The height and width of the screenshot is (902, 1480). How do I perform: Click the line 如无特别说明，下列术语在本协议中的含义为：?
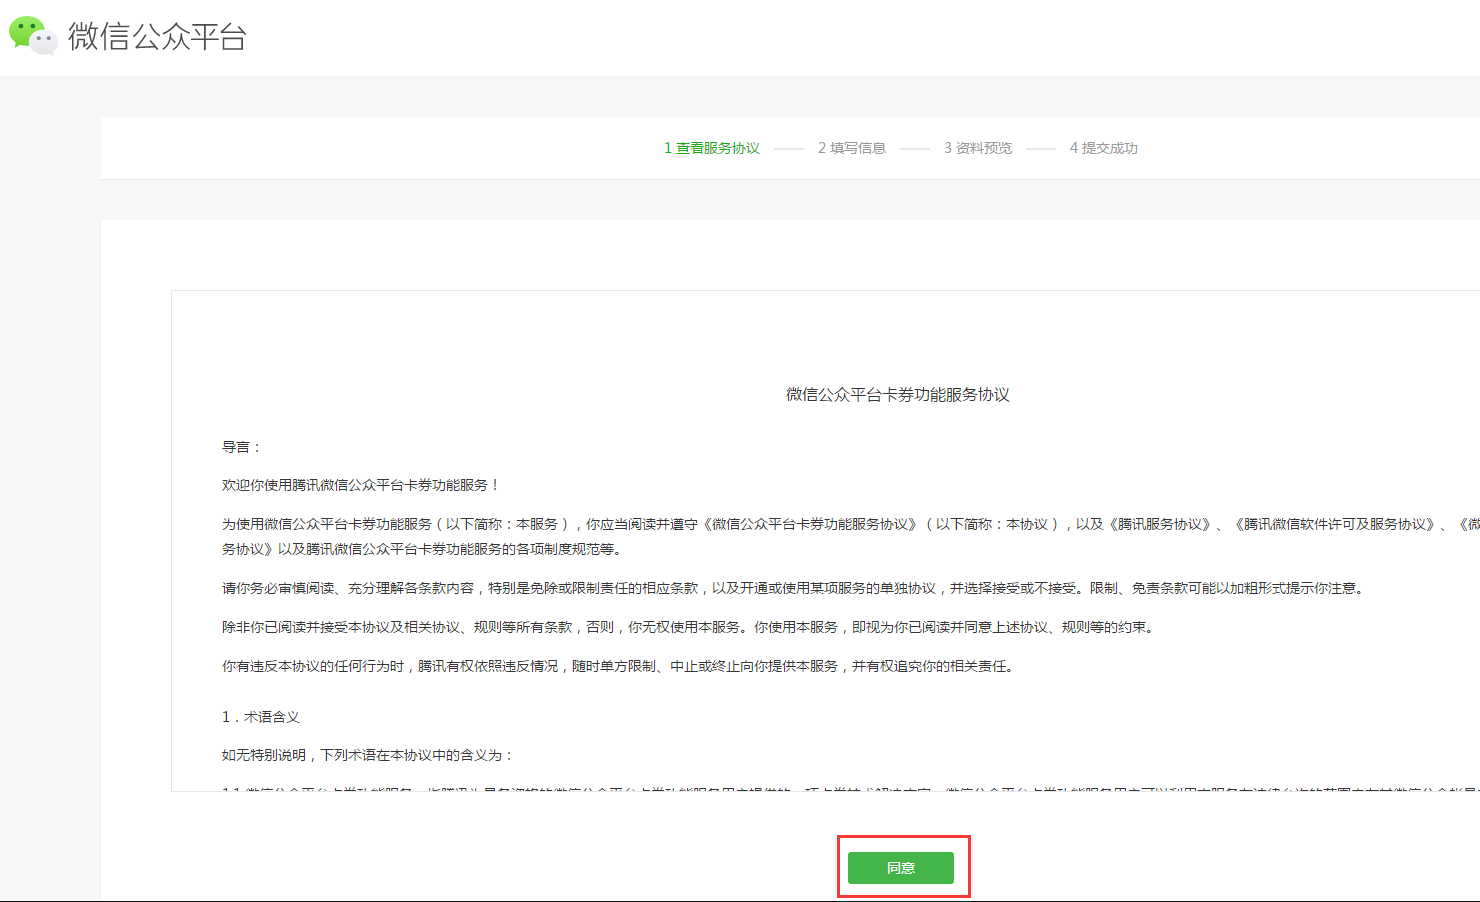(368, 755)
